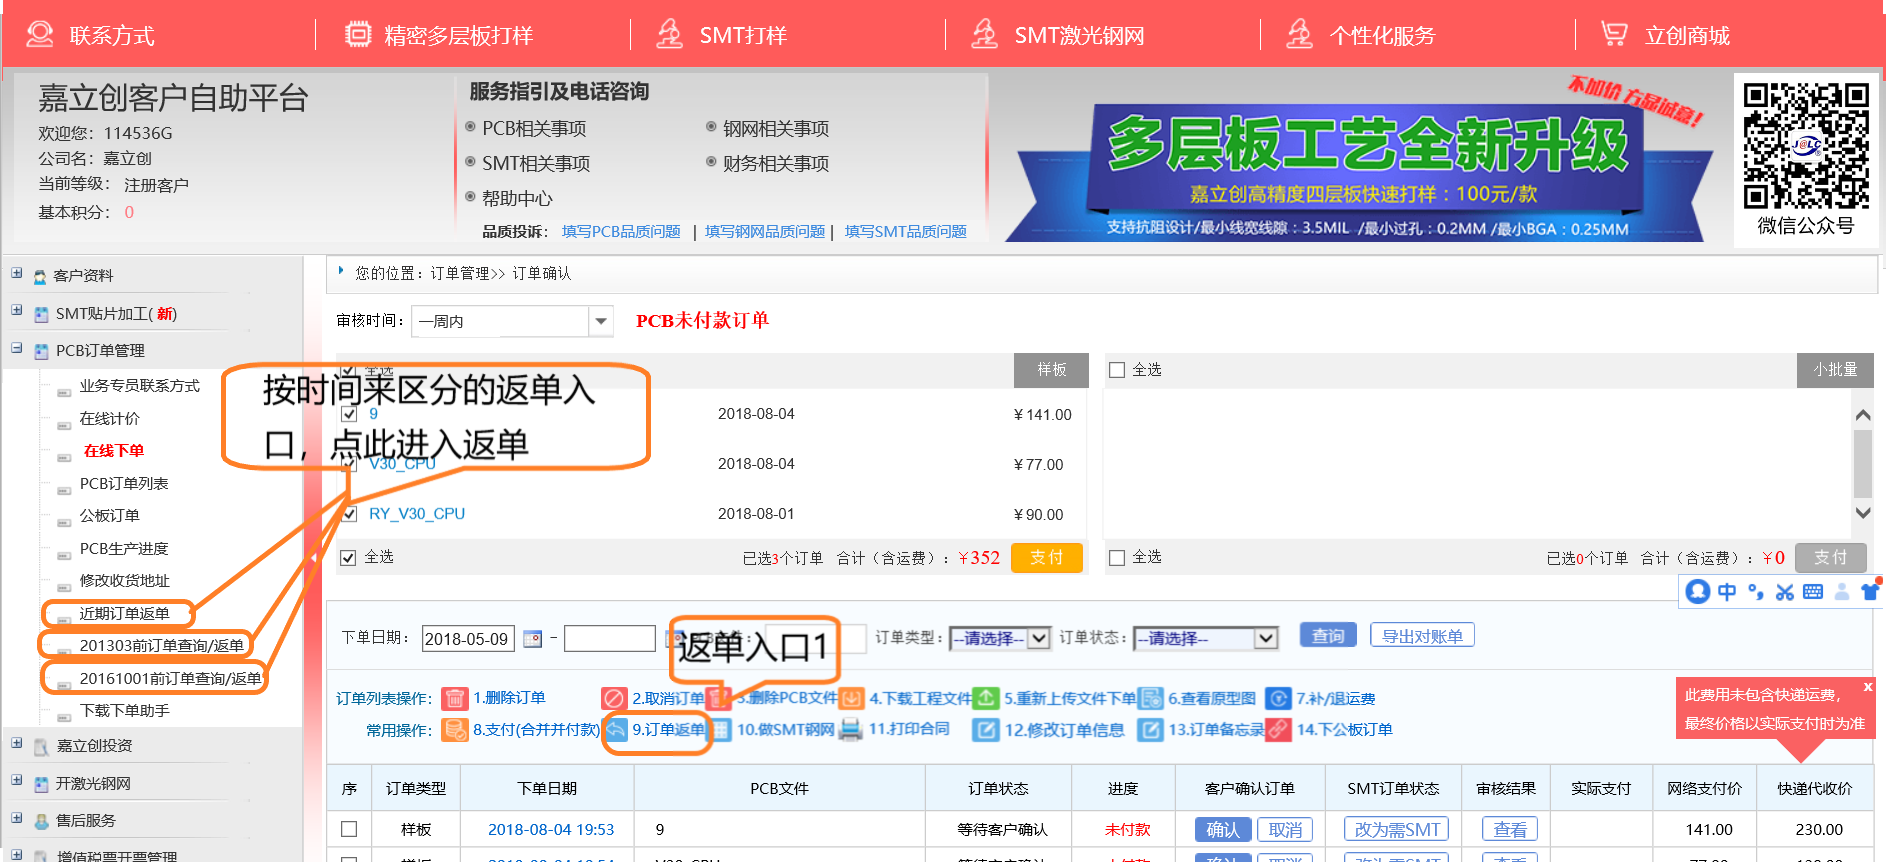The image size is (1886, 862).
Task: Select the 样板 tab
Action: [x=1051, y=370]
